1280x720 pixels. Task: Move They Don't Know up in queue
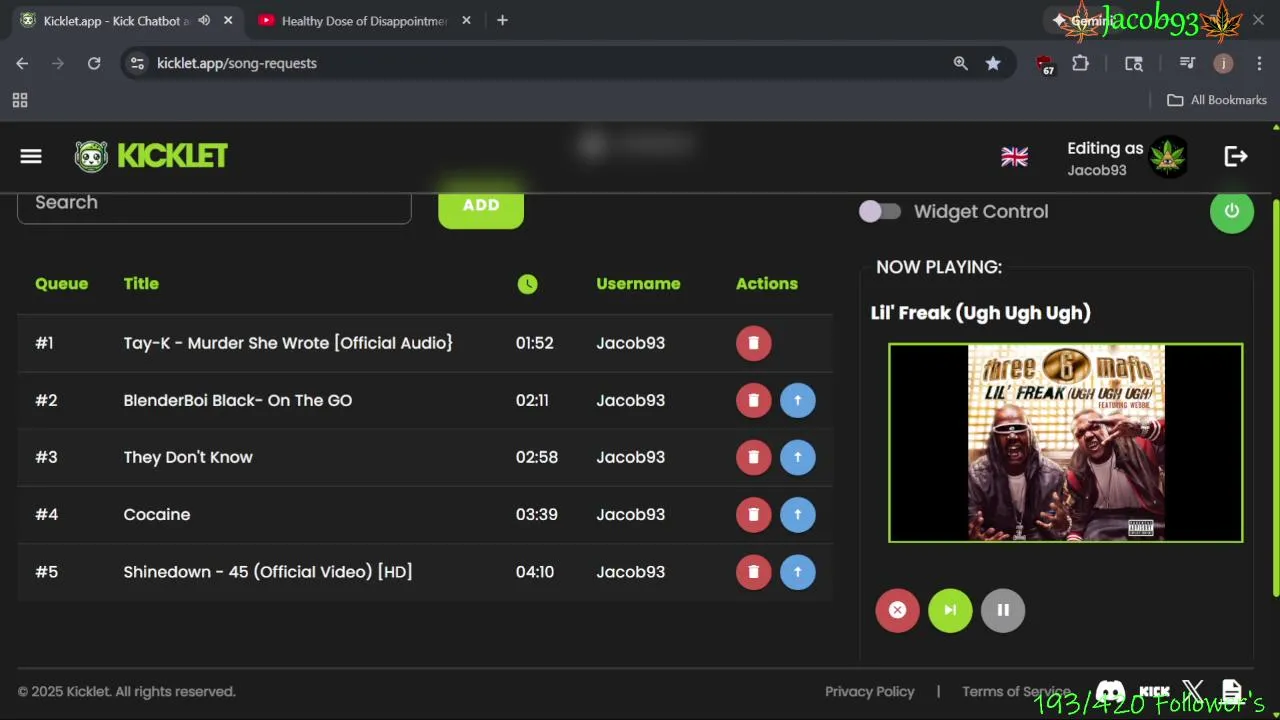coord(798,457)
